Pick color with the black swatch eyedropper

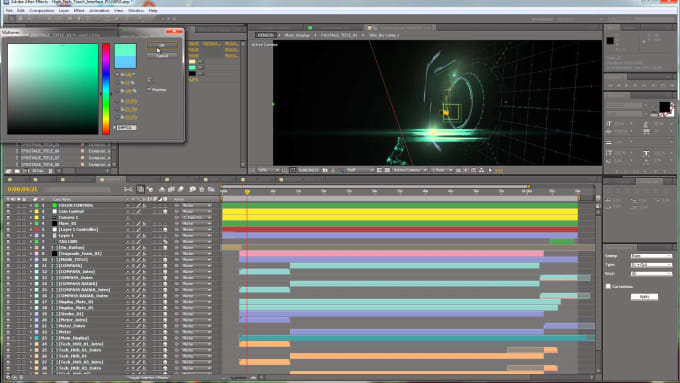200,74
